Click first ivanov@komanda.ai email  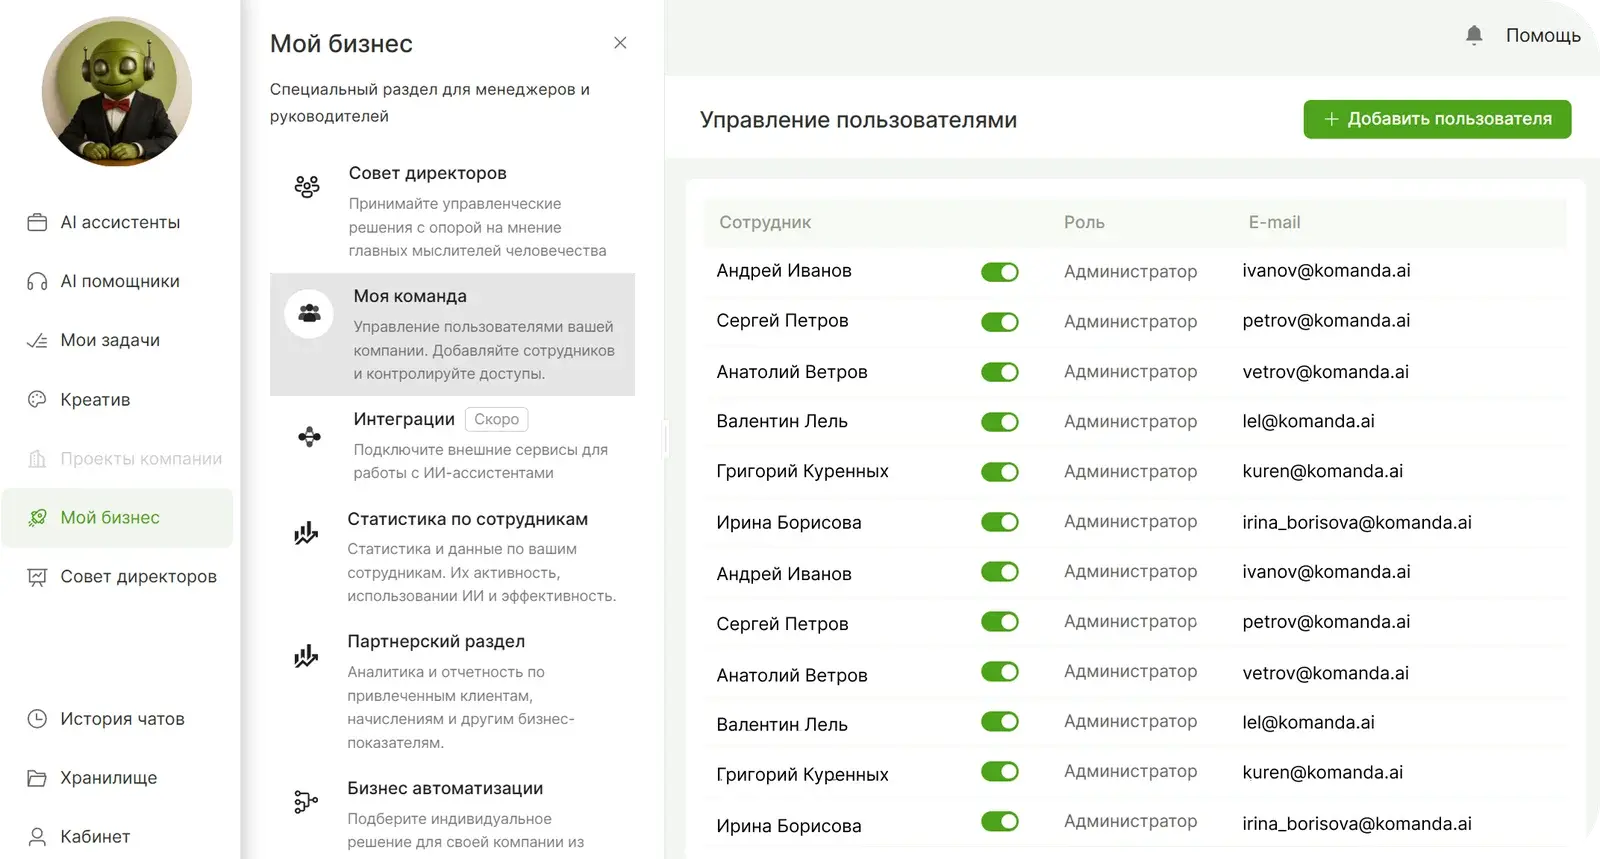pos(1326,271)
